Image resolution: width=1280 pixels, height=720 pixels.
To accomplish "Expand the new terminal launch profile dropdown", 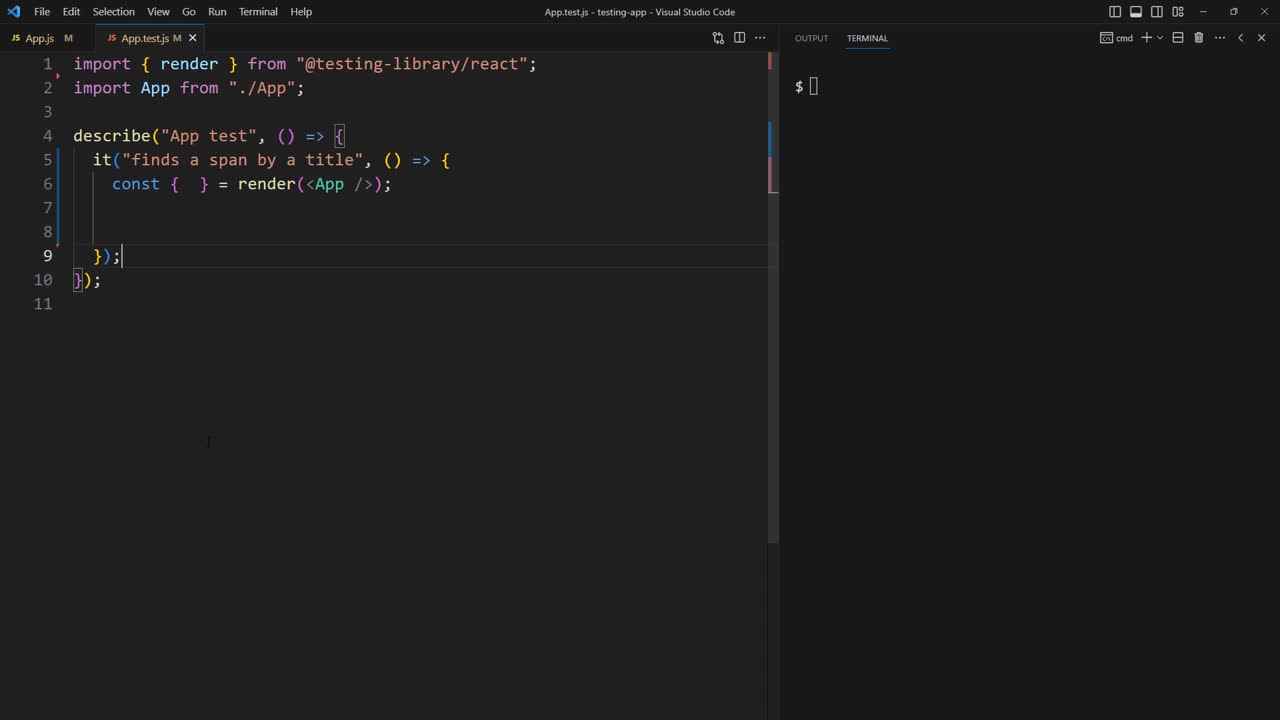I will pos(1160,38).
